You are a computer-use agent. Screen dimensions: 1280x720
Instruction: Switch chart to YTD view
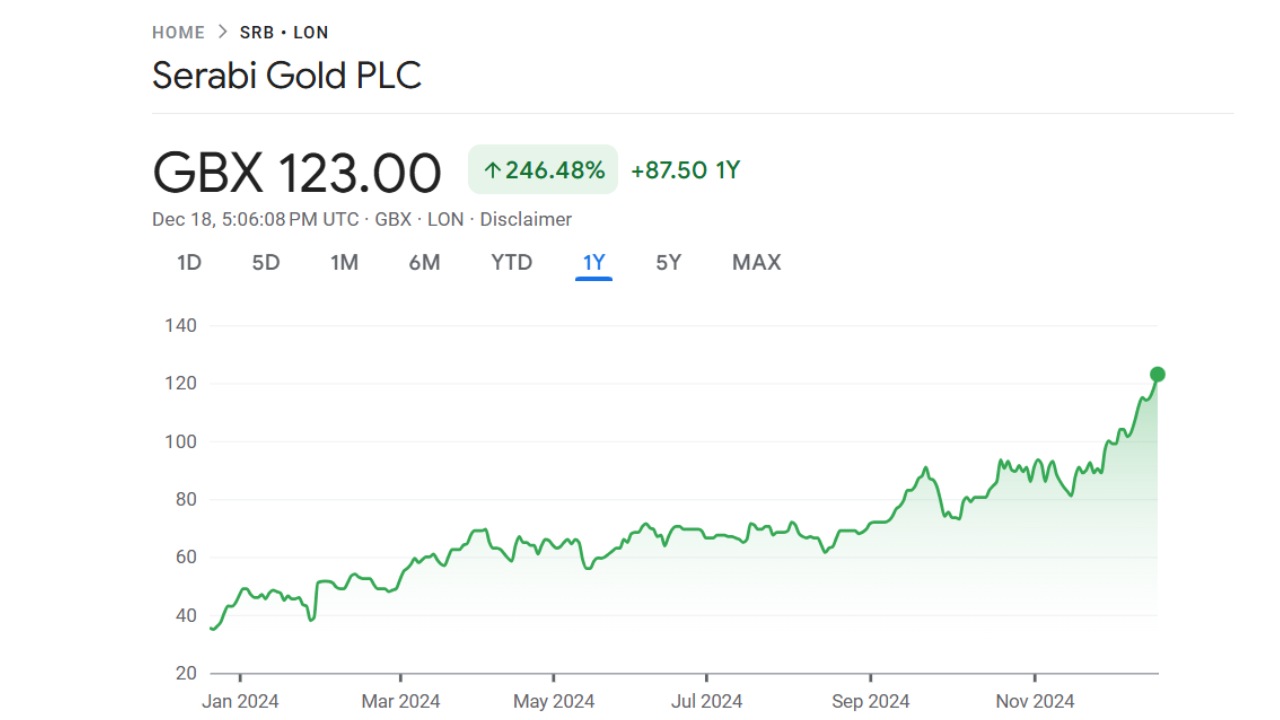[x=511, y=263]
